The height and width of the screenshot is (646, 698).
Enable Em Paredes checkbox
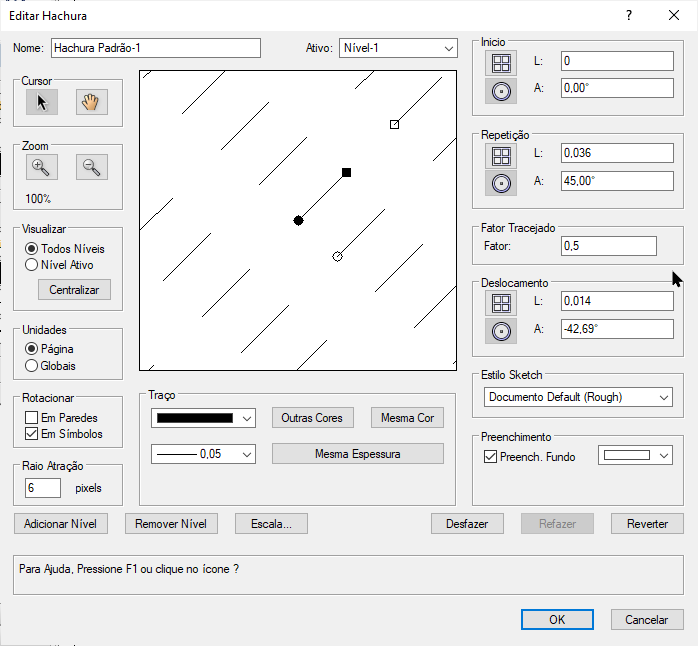click(31, 418)
